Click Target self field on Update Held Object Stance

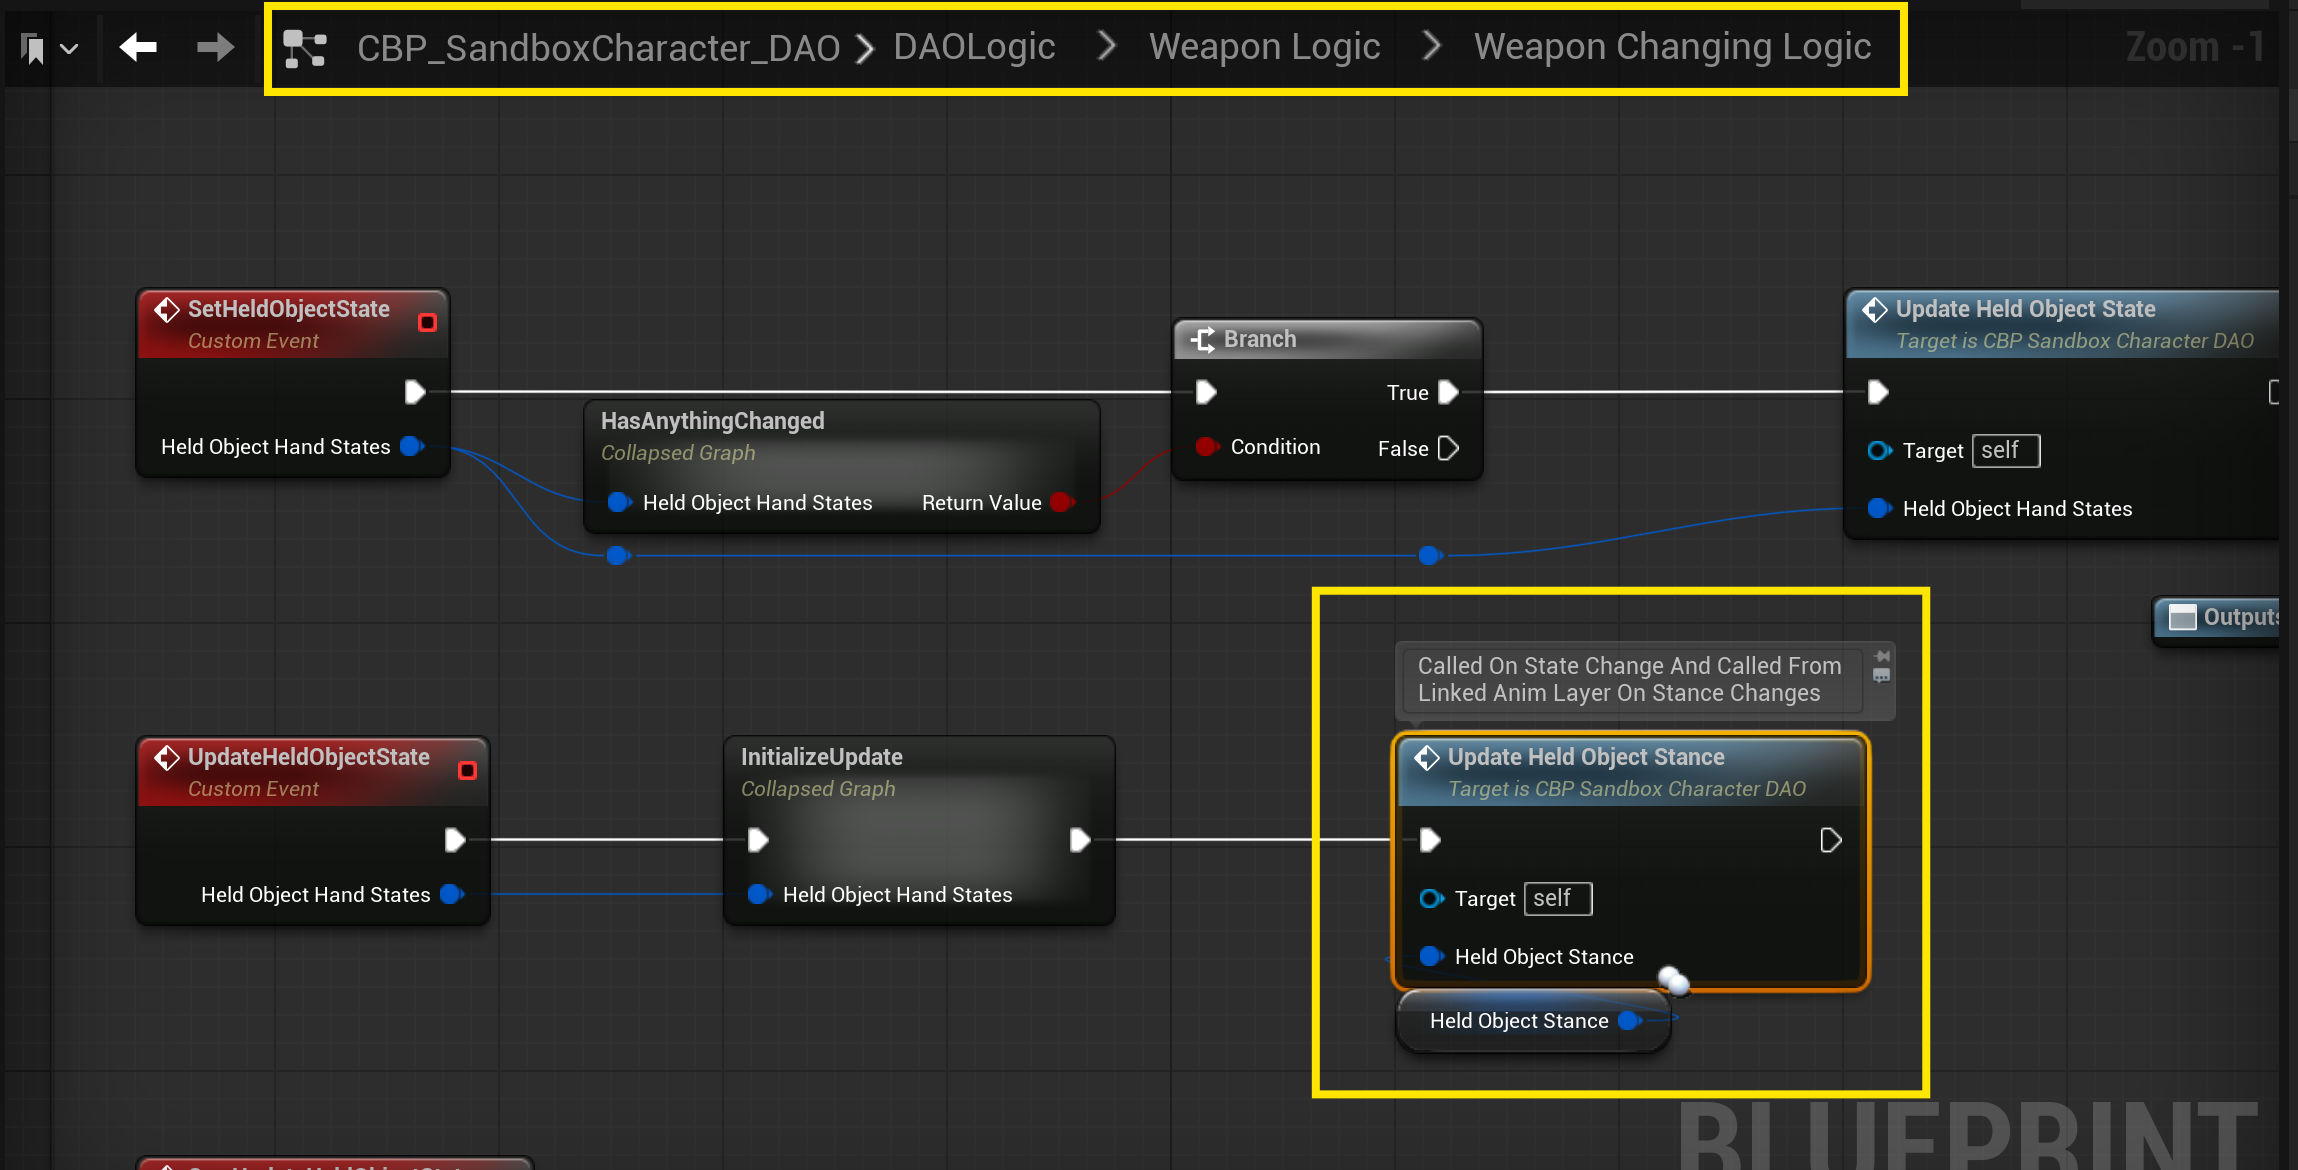click(1557, 898)
